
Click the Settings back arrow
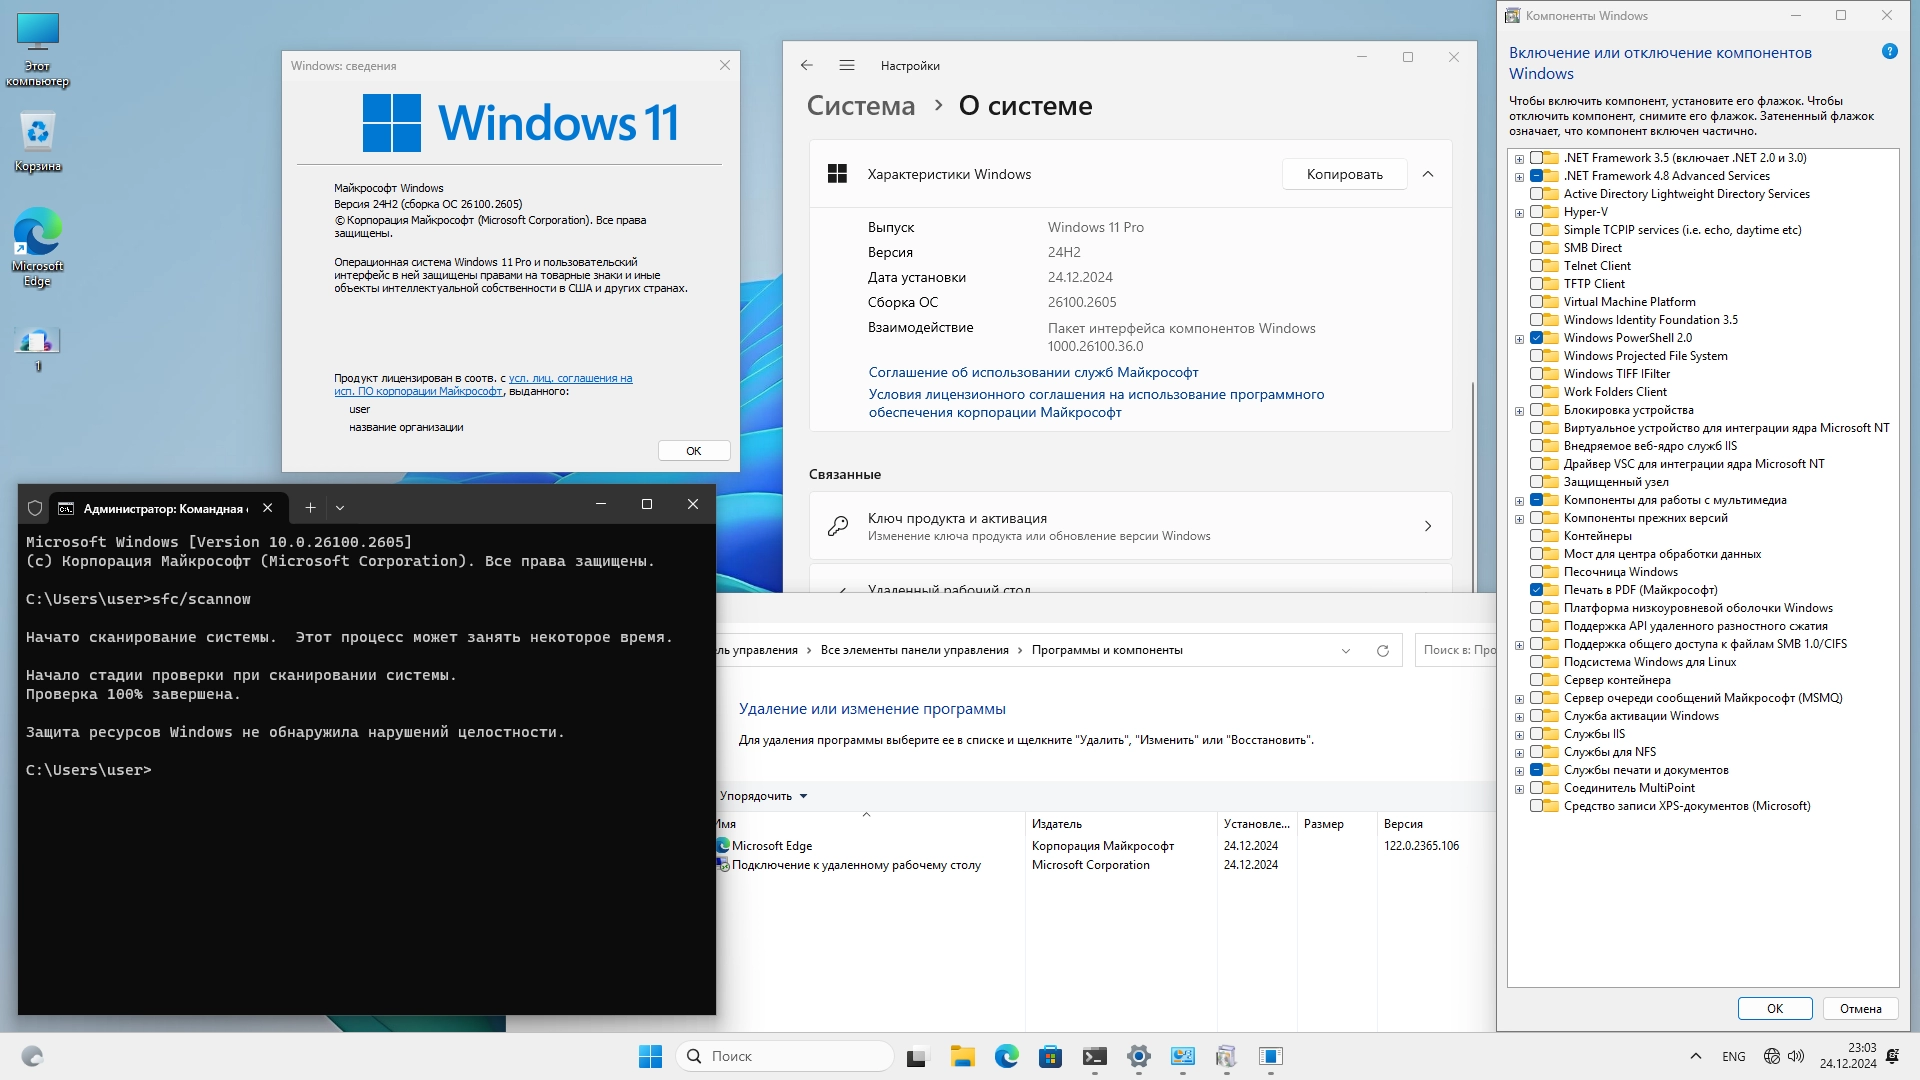click(x=807, y=66)
